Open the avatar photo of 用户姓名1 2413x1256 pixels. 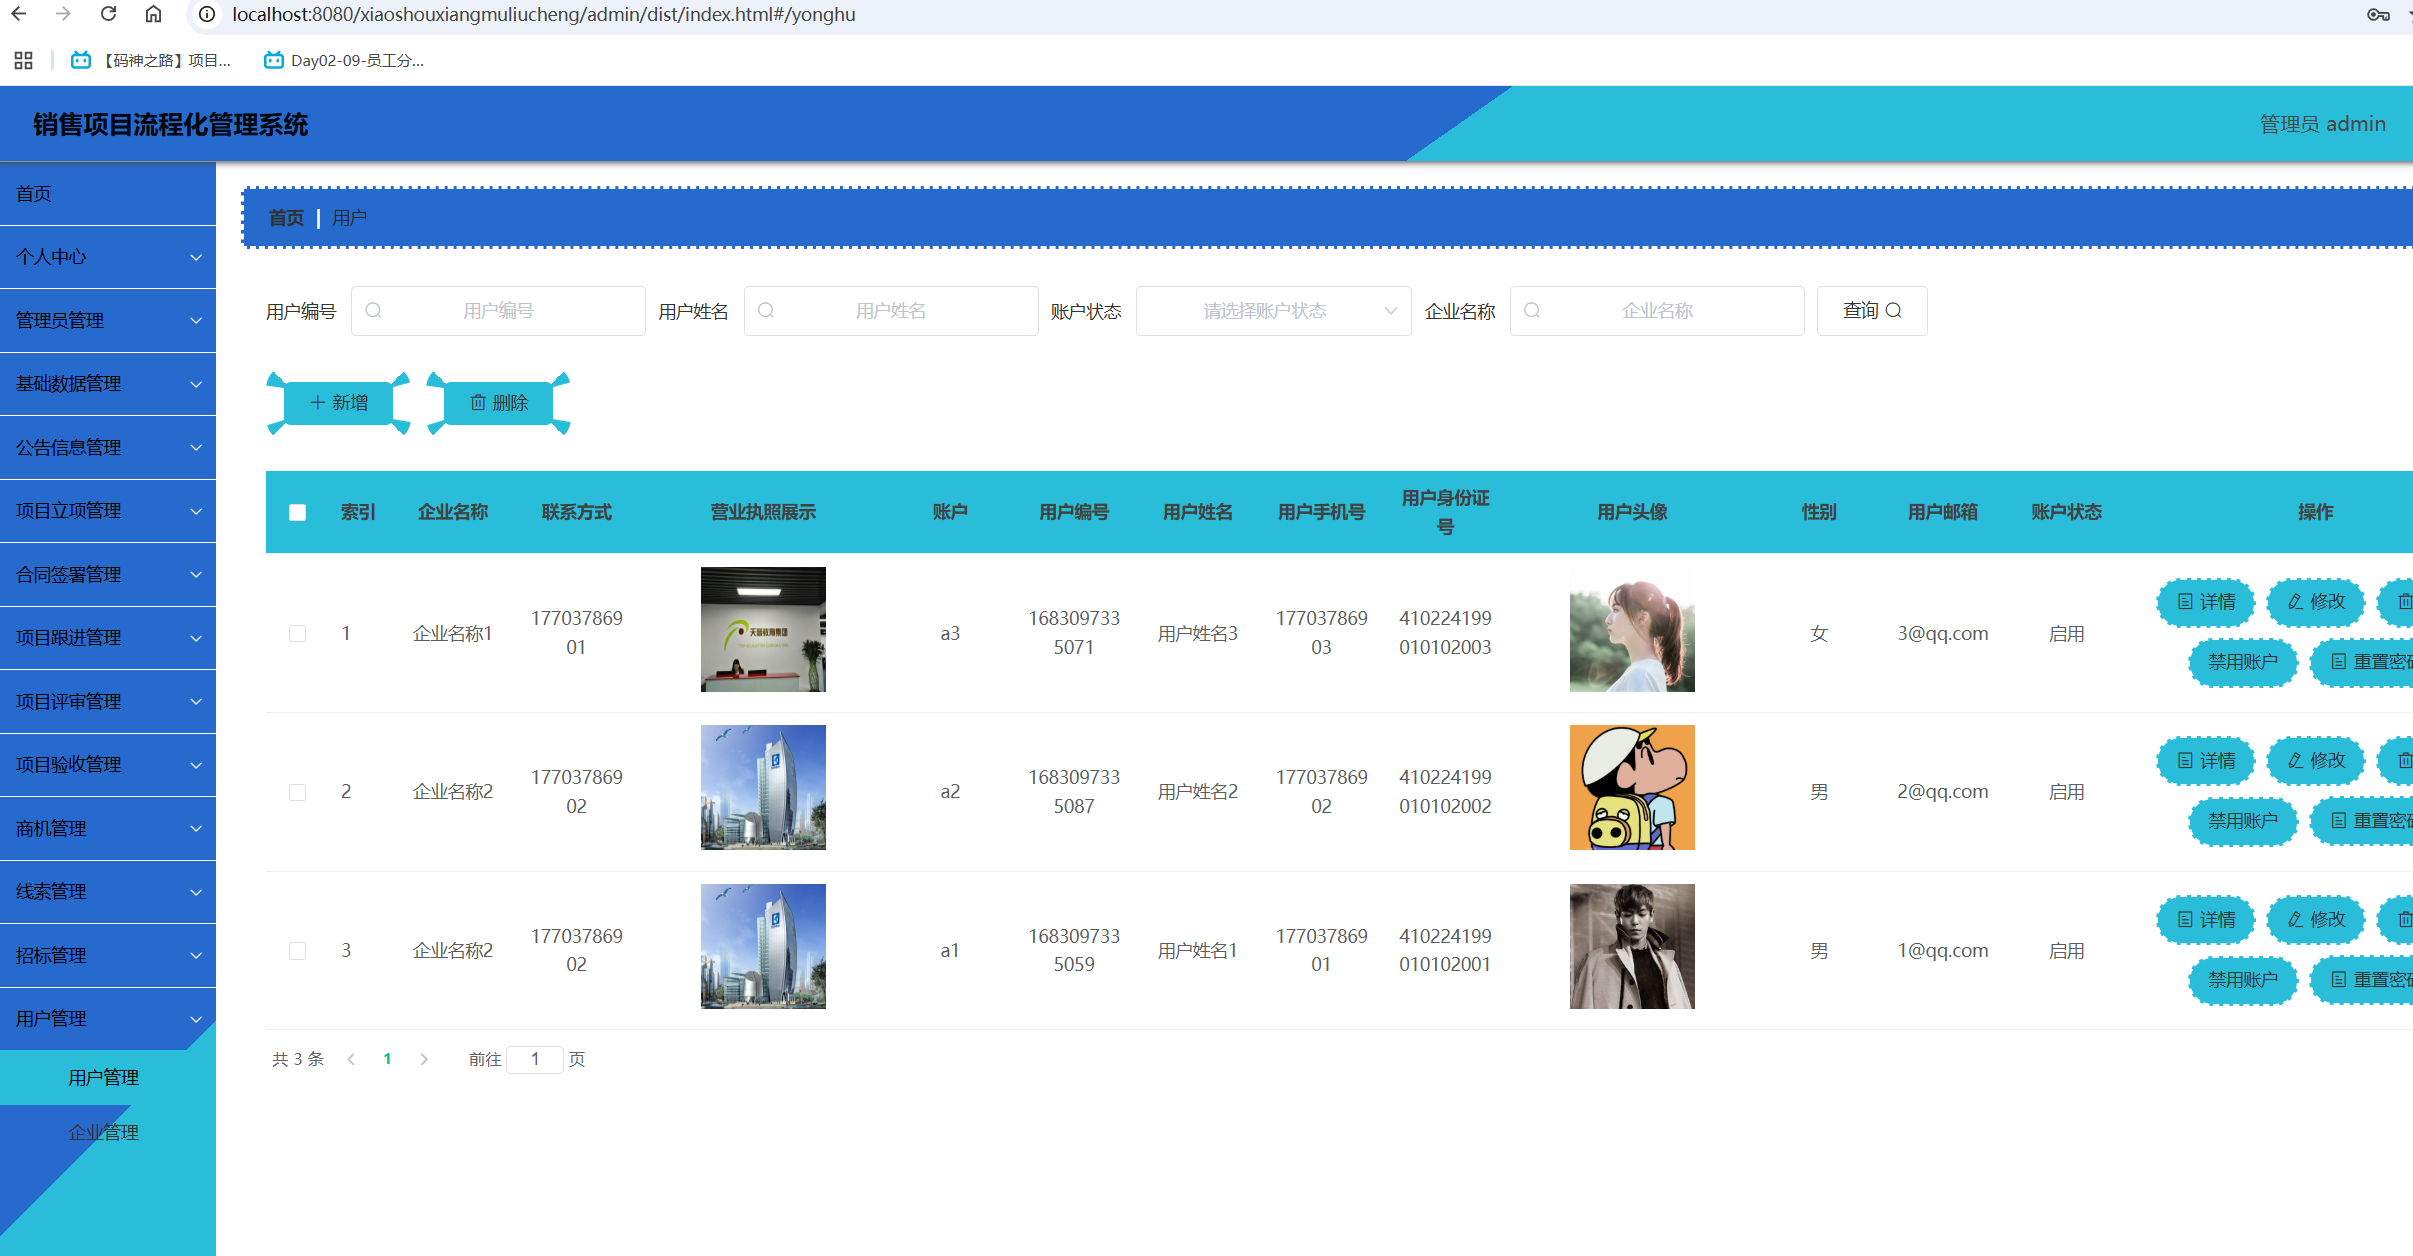point(1632,946)
